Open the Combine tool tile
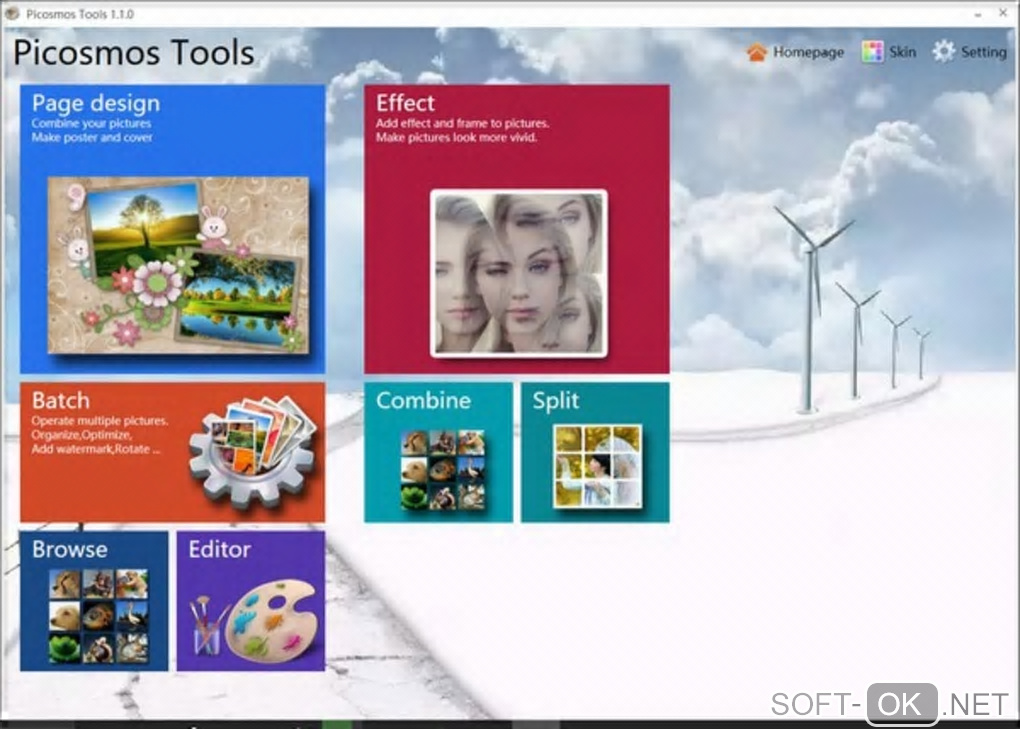The width and height of the screenshot is (1020, 729). click(x=438, y=452)
